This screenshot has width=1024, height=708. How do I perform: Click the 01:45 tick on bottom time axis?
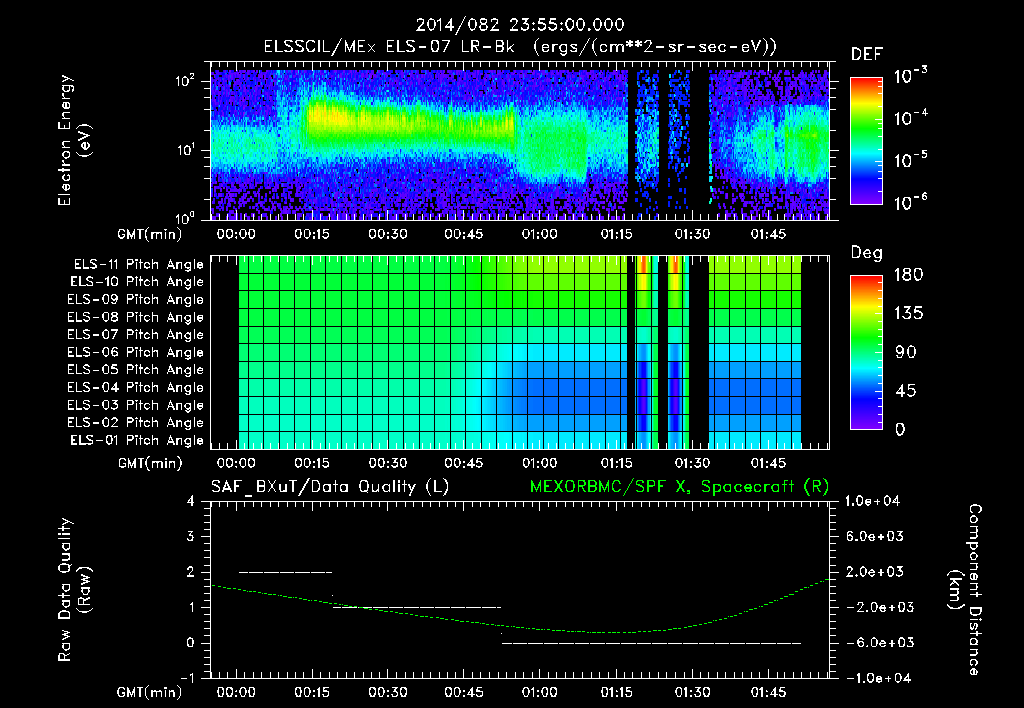(x=768, y=692)
